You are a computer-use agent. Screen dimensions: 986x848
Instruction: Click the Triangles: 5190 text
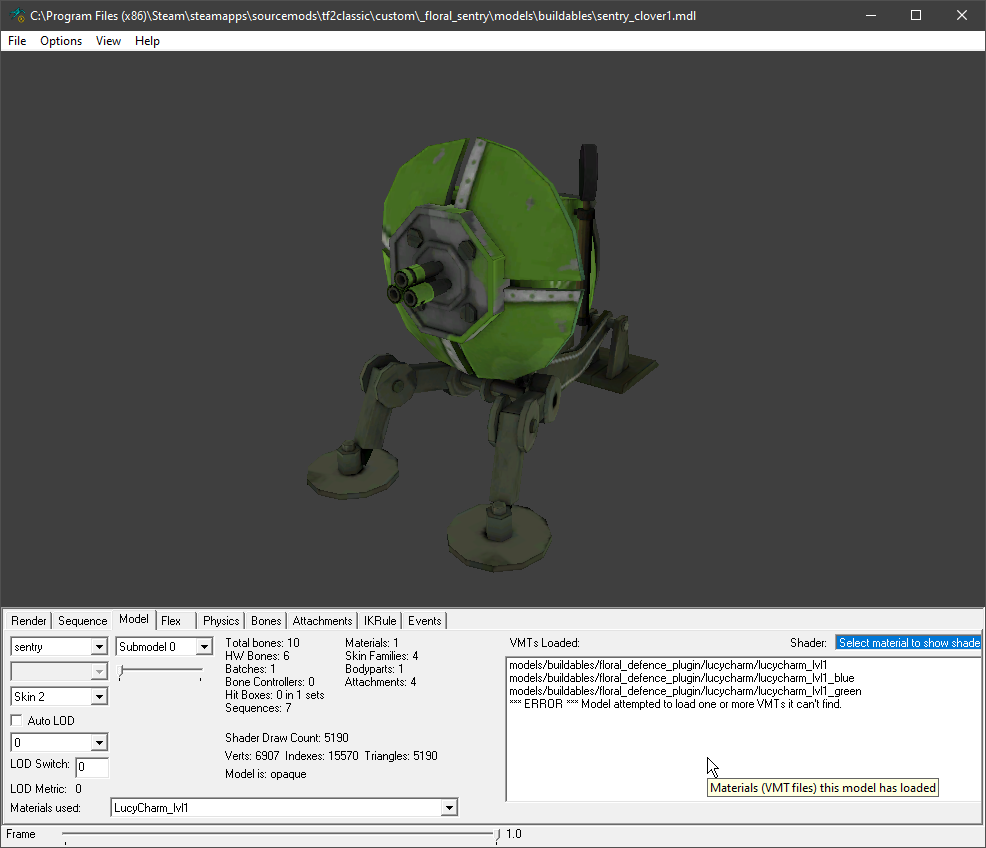(x=401, y=756)
